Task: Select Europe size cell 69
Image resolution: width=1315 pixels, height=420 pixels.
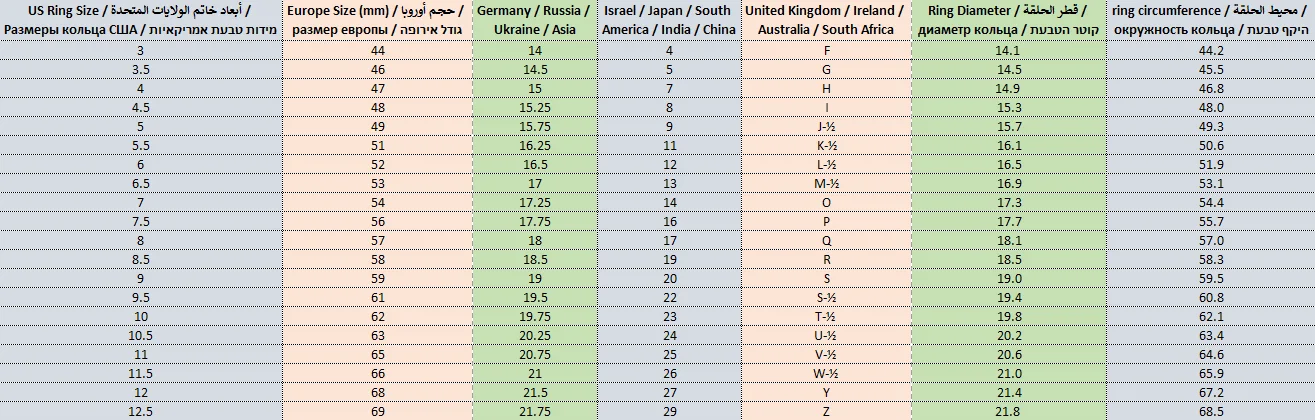Action: (x=376, y=411)
